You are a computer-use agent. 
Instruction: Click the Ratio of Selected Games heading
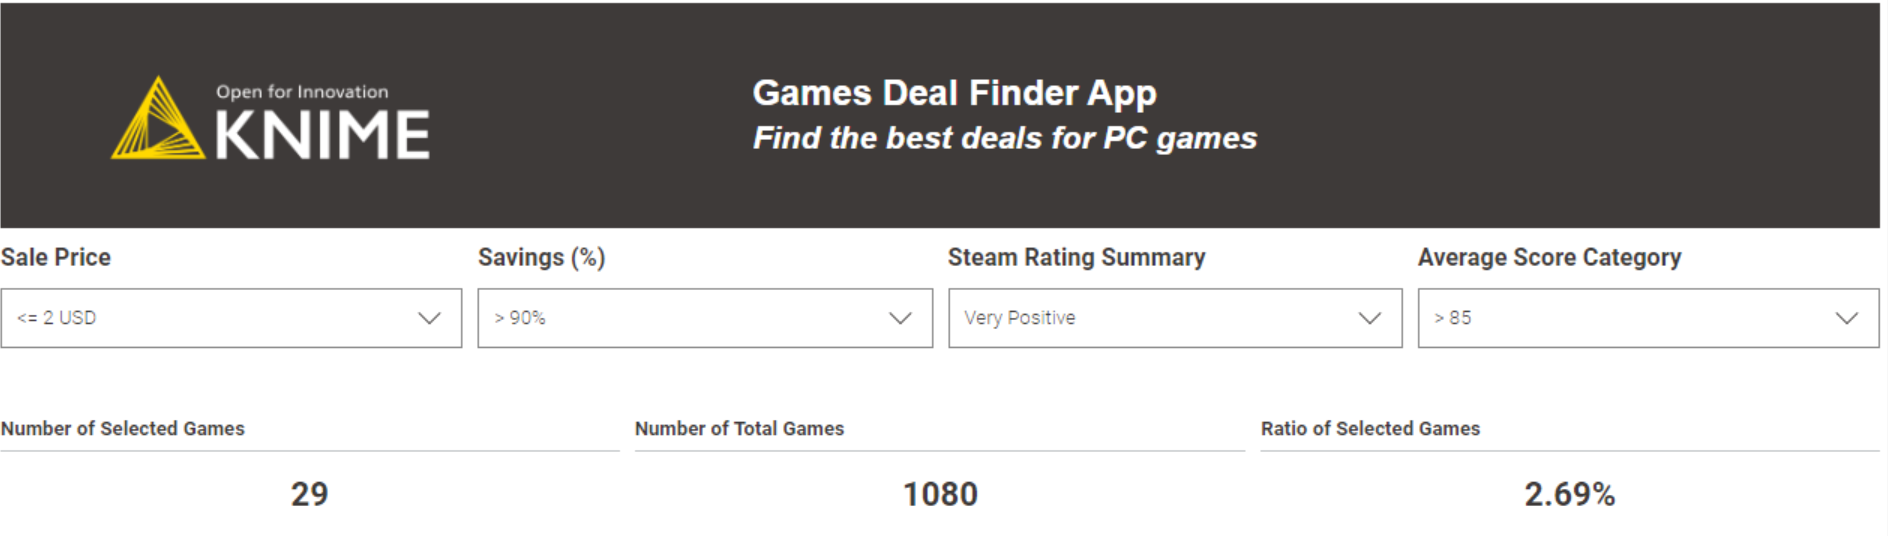(1370, 428)
